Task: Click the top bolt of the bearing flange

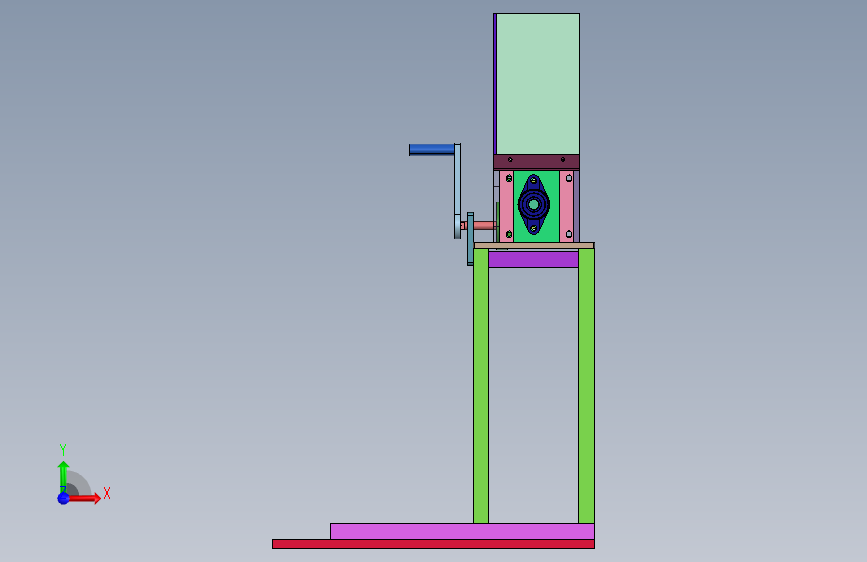Action: pyautogui.click(x=534, y=180)
